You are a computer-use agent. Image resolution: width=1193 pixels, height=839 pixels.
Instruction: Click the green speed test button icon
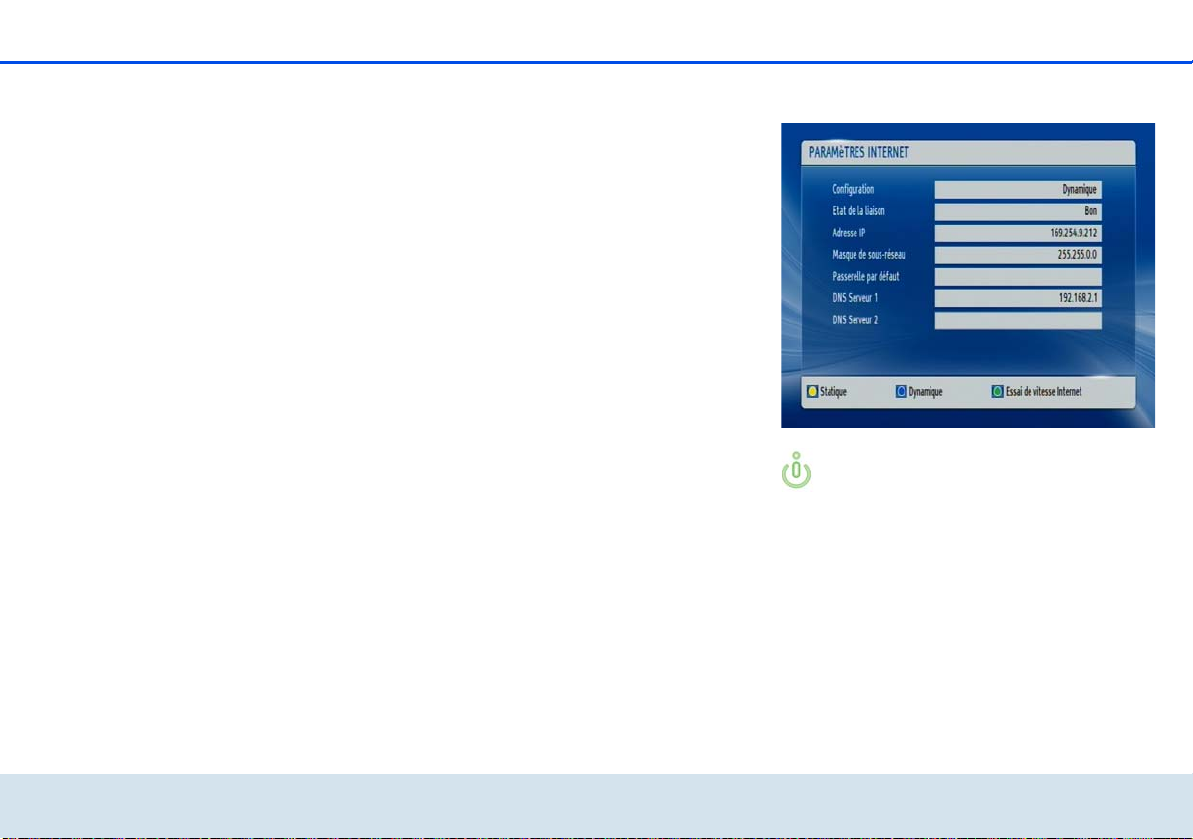point(997,392)
